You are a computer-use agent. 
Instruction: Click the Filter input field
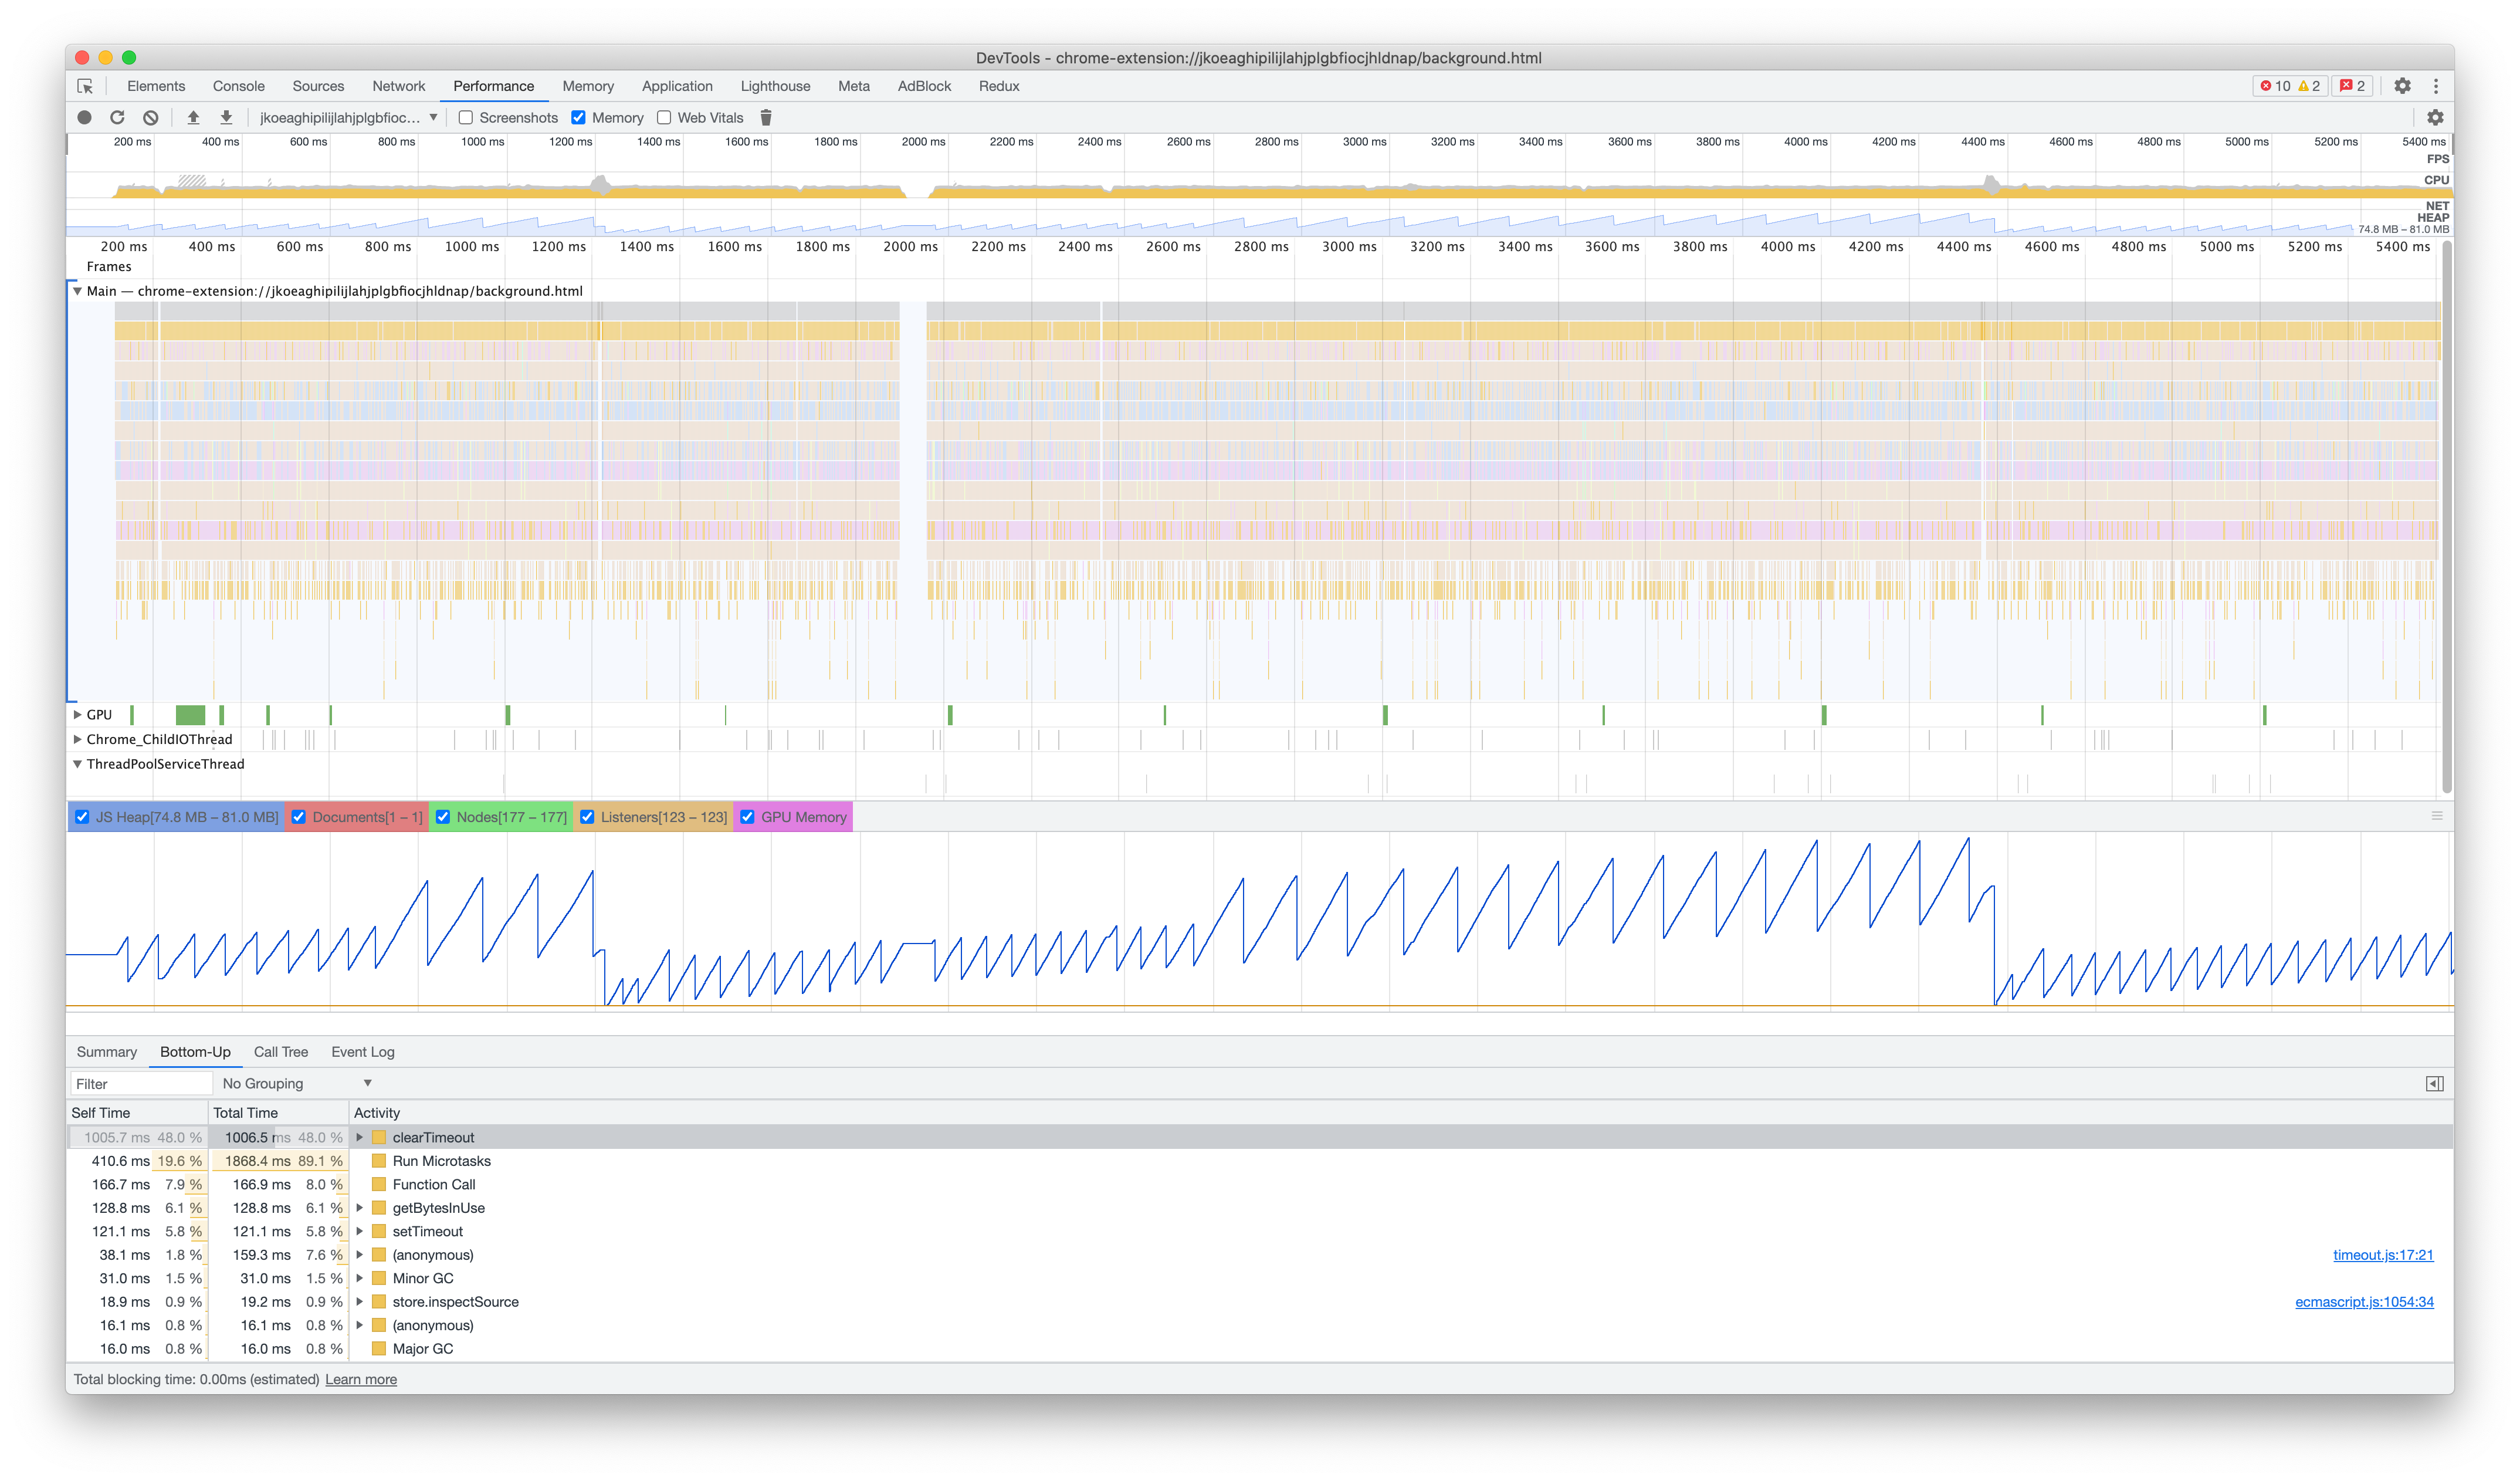pyautogui.click(x=140, y=1083)
